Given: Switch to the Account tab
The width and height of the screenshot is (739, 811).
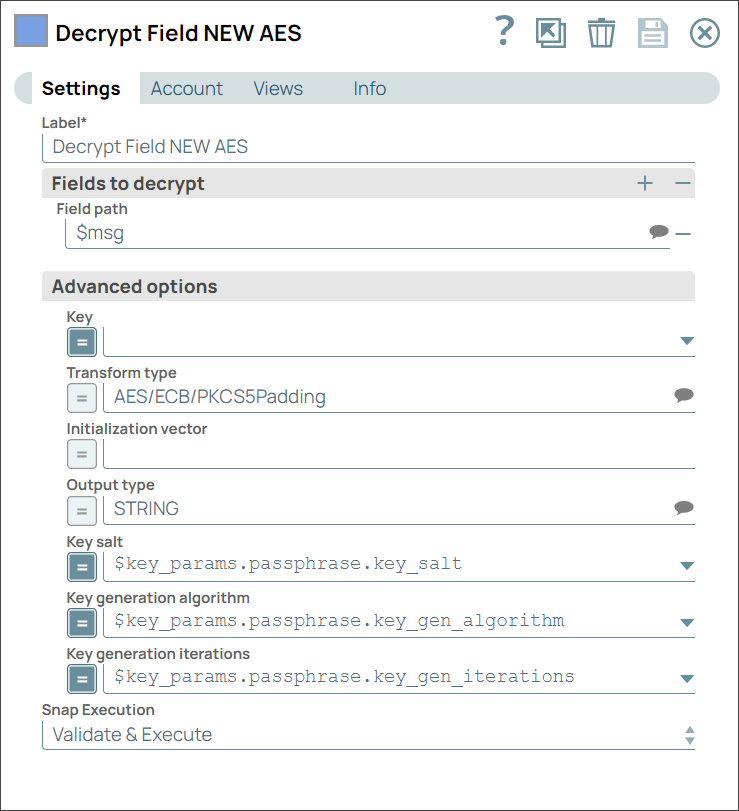Looking at the screenshot, I should click(x=187, y=88).
